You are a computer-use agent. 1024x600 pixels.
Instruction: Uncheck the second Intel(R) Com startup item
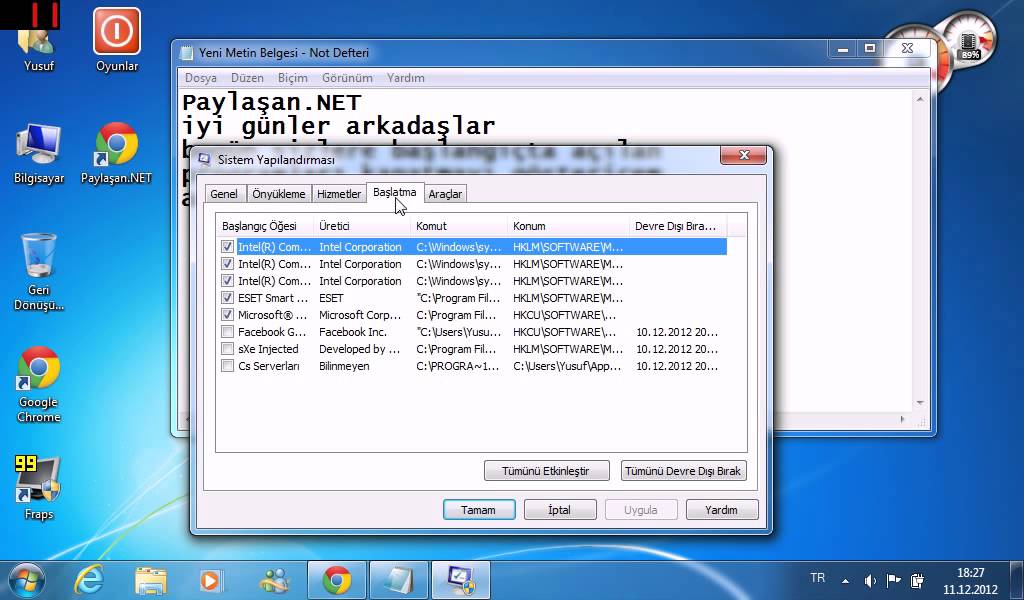(x=227, y=264)
